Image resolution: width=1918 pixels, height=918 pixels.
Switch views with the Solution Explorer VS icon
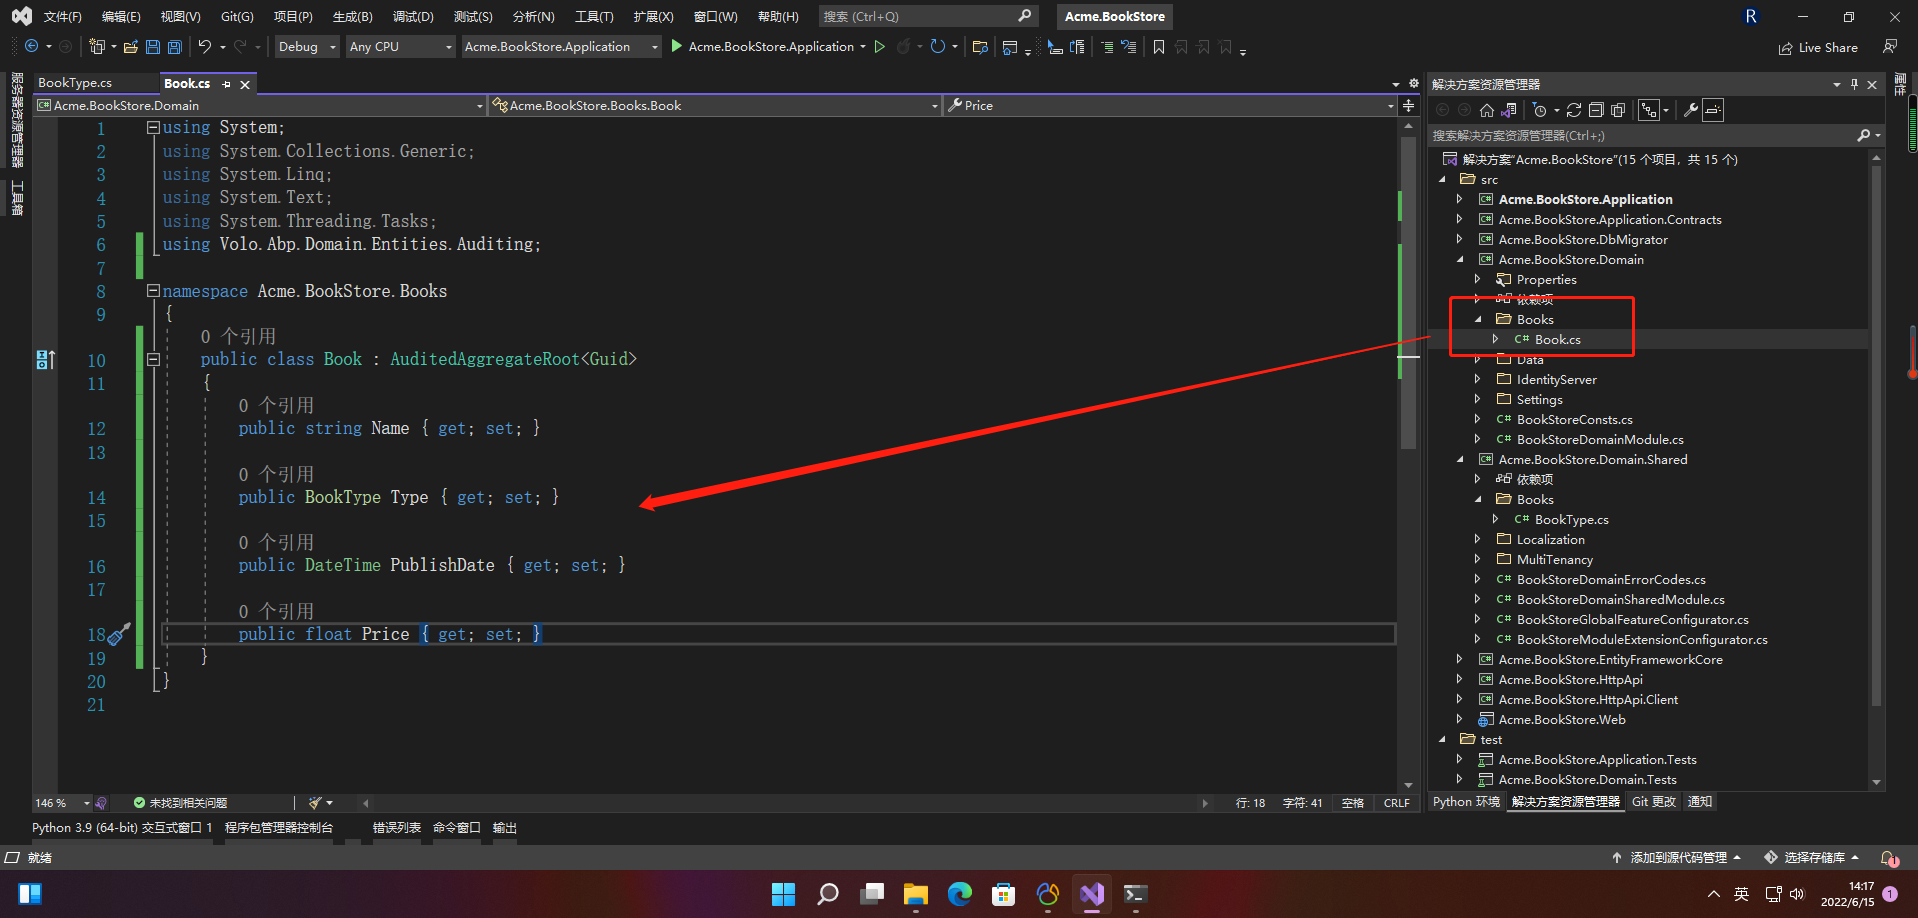point(1509,110)
